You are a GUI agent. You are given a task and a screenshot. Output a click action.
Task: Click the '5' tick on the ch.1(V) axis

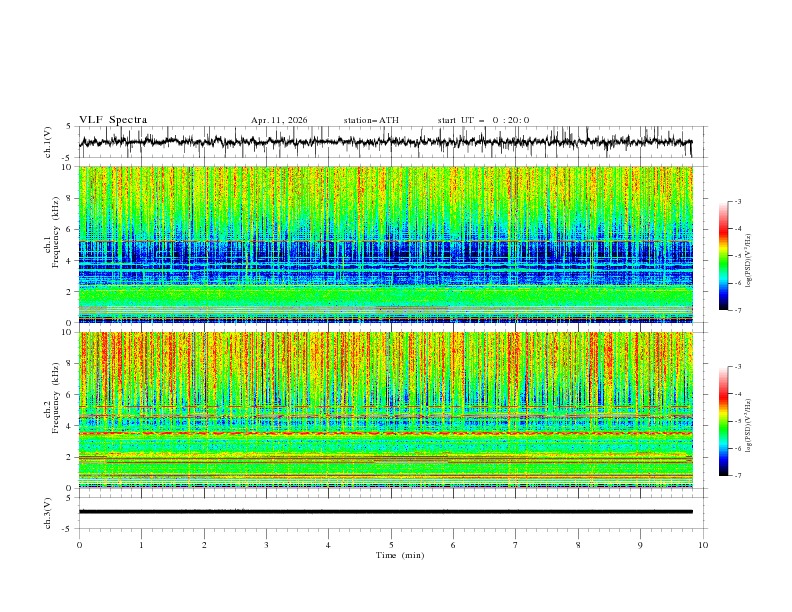[x=69, y=126]
